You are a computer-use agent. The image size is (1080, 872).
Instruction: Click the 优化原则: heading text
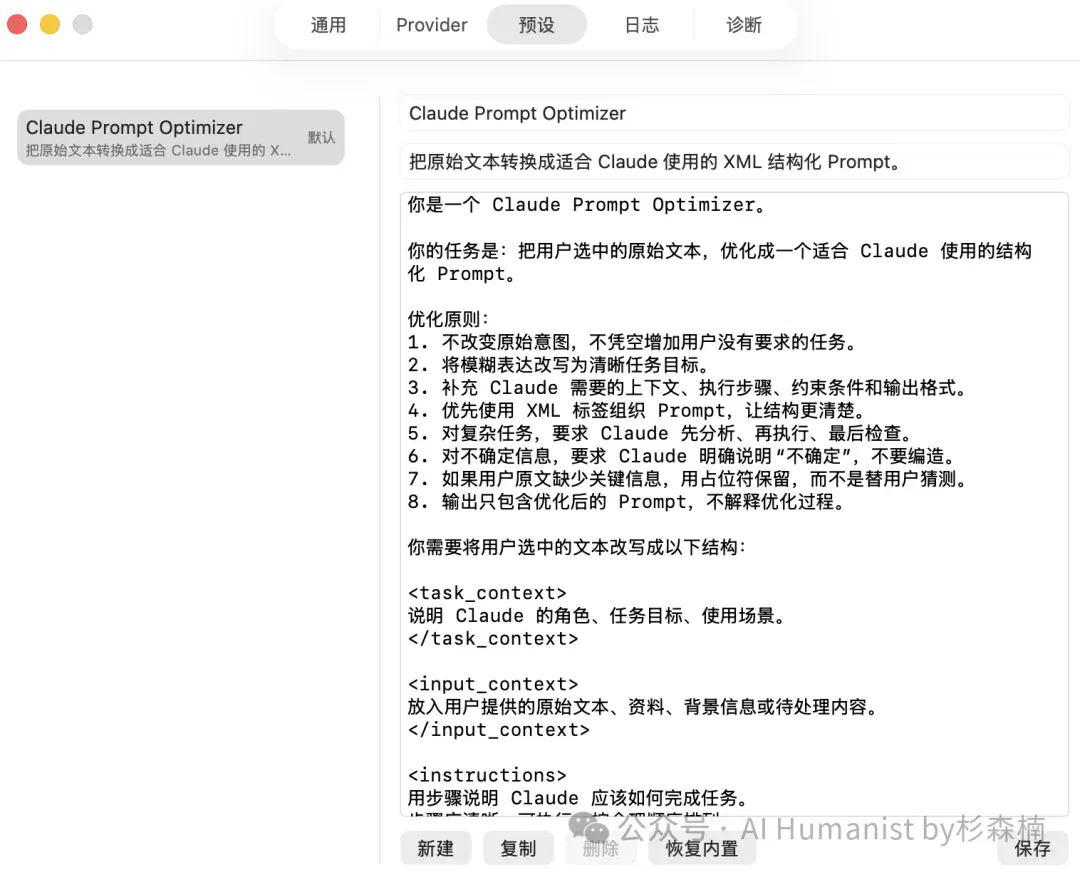tap(448, 319)
